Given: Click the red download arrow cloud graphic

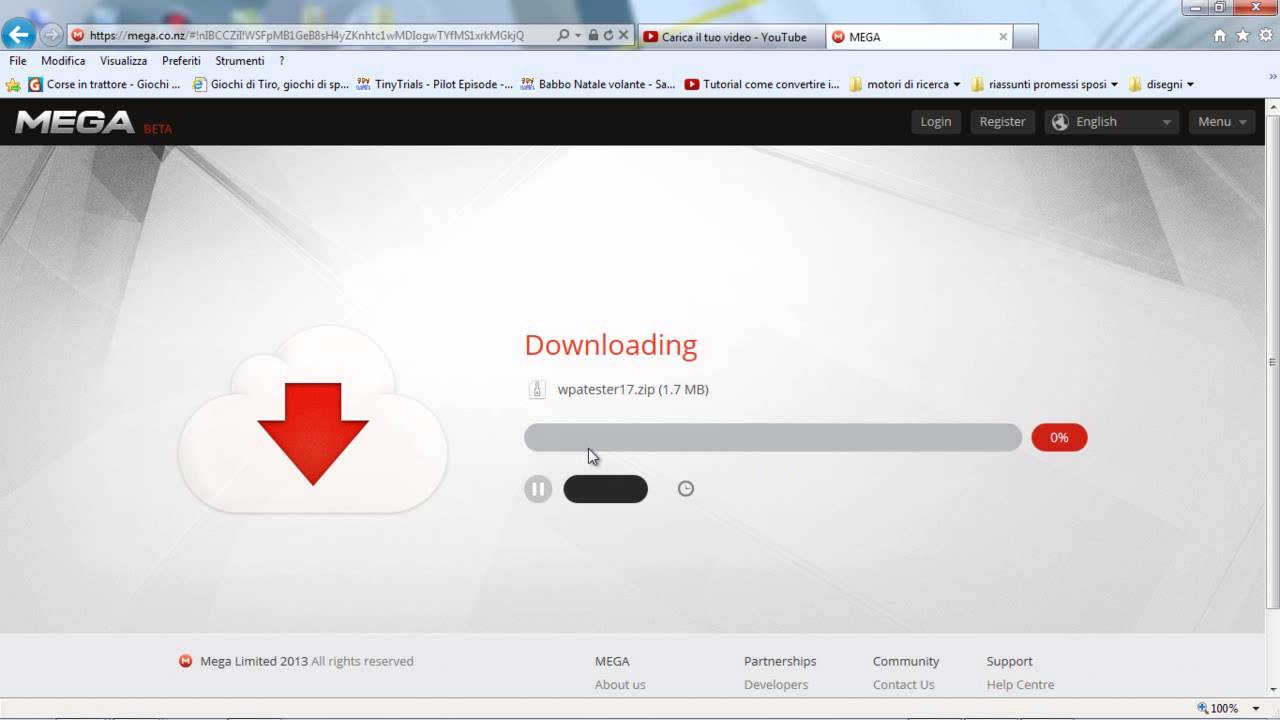Looking at the screenshot, I should tap(313, 420).
